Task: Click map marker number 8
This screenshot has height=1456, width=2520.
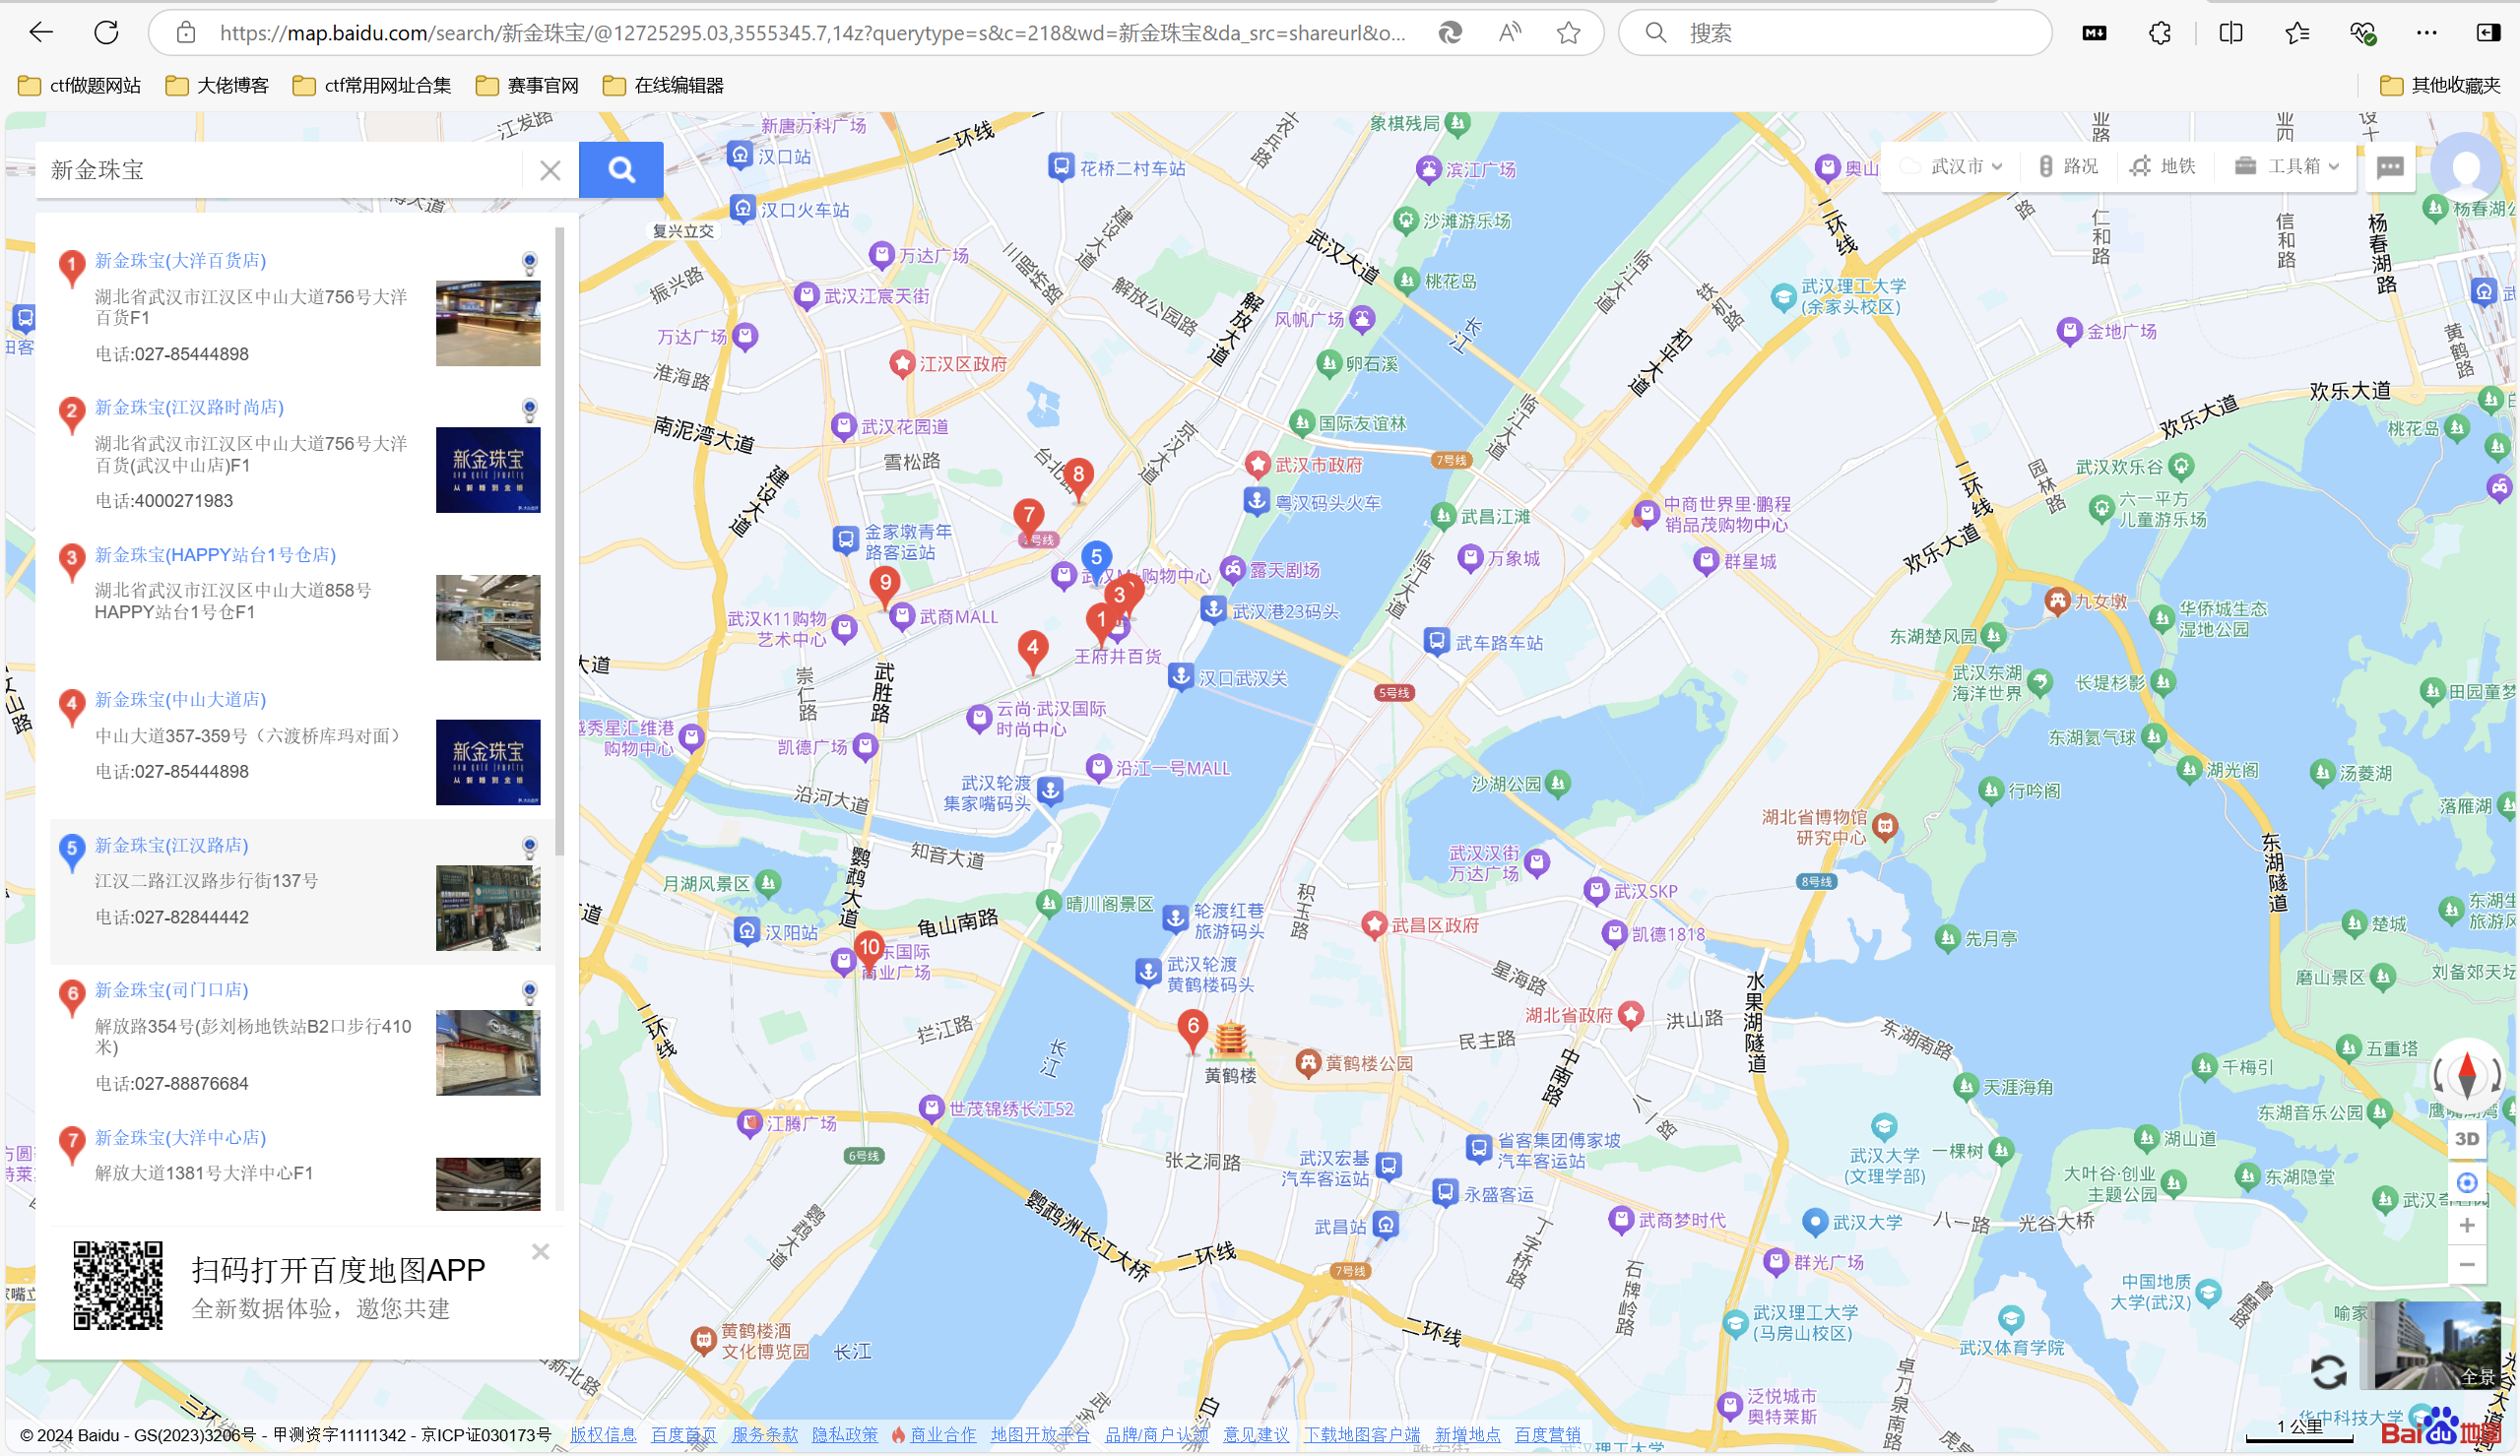Action: click(x=1078, y=477)
